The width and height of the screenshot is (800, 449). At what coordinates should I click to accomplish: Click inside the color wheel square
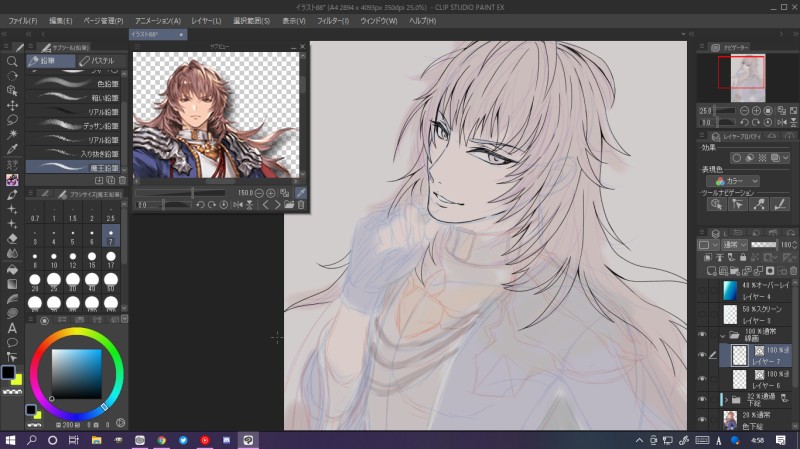coord(77,374)
